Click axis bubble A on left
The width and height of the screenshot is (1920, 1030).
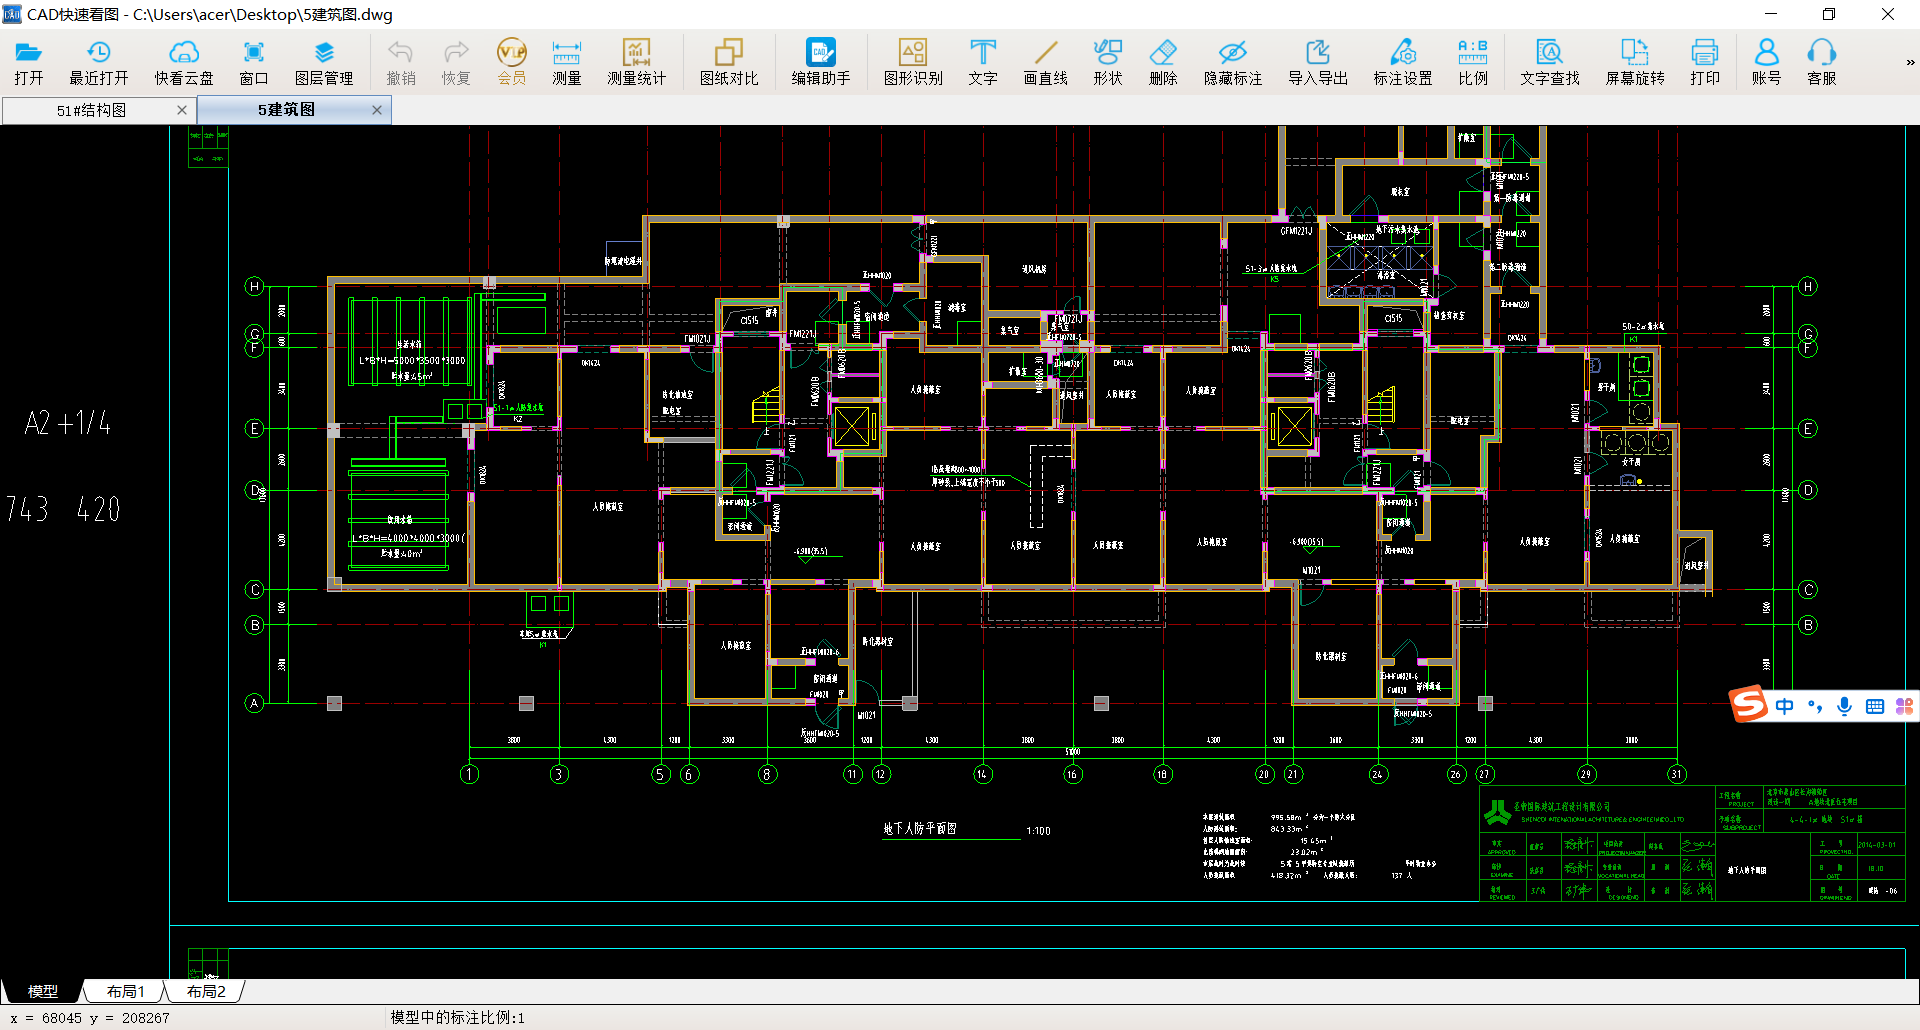(255, 703)
